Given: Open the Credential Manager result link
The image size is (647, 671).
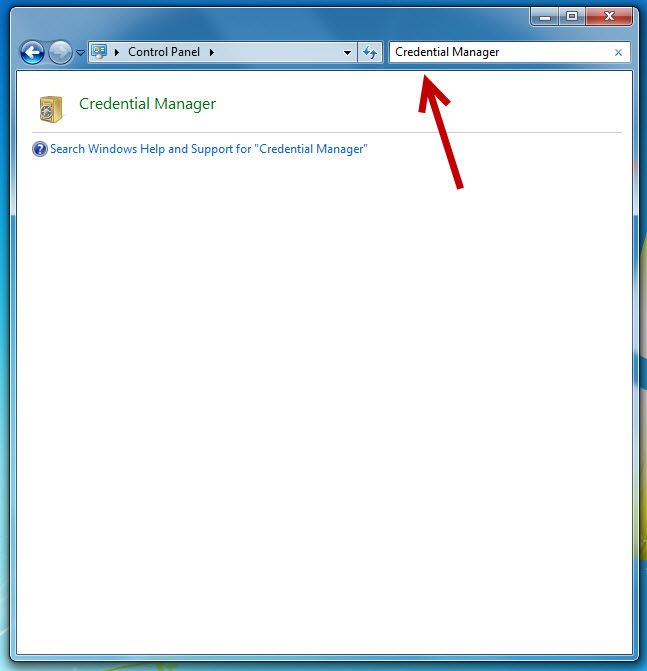Looking at the screenshot, I should point(148,104).
